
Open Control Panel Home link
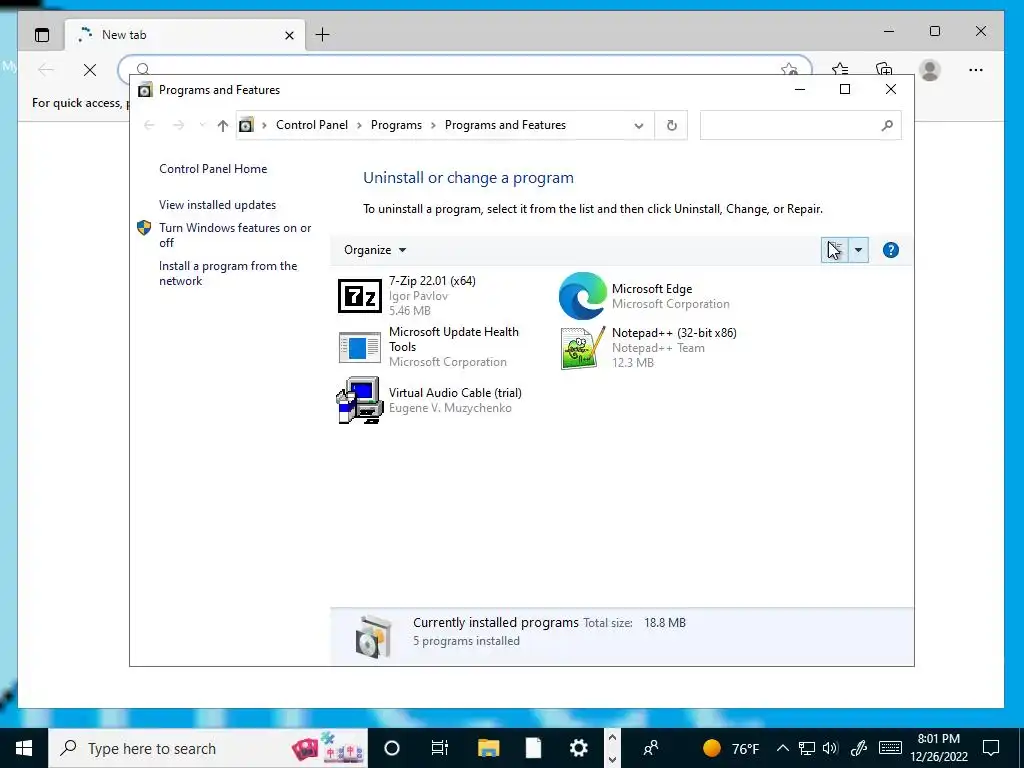point(213,168)
